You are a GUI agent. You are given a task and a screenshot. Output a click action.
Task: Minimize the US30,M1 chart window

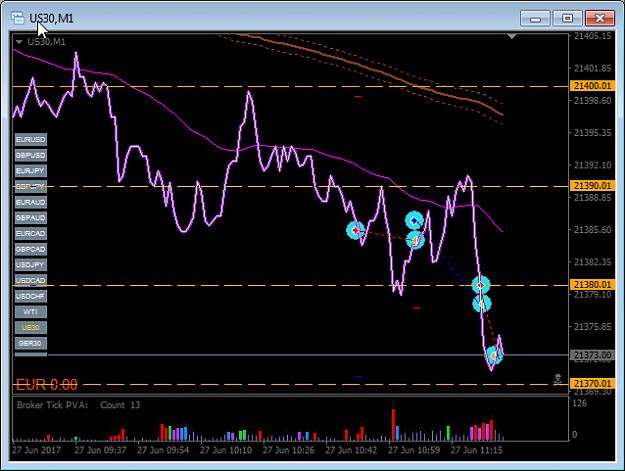(x=535, y=18)
